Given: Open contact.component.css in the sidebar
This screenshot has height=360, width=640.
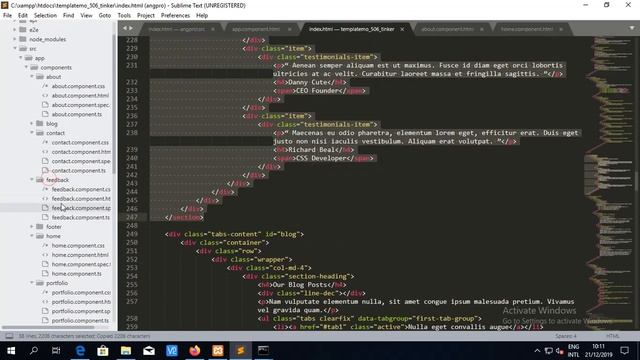Looking at the screenshot, I should 80,142.
